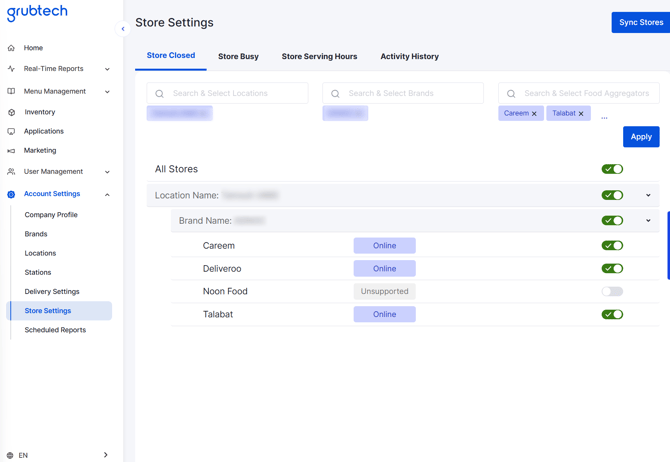Click the Marketing megaphone icon

tap(11, 151)
